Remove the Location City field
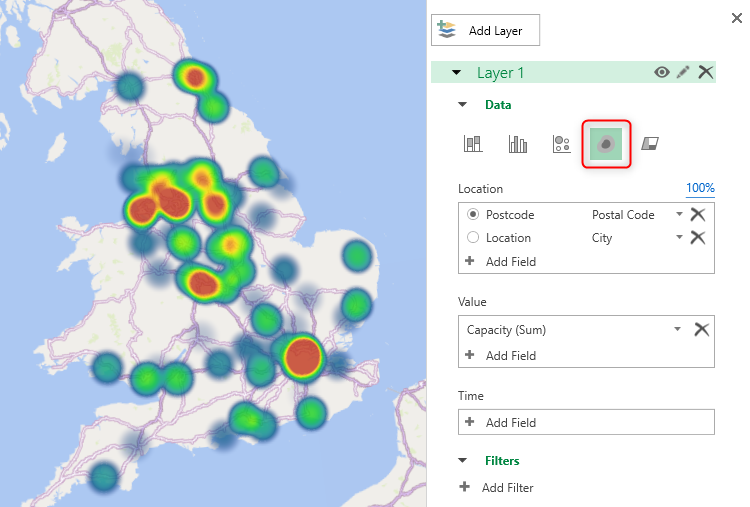 698,237
